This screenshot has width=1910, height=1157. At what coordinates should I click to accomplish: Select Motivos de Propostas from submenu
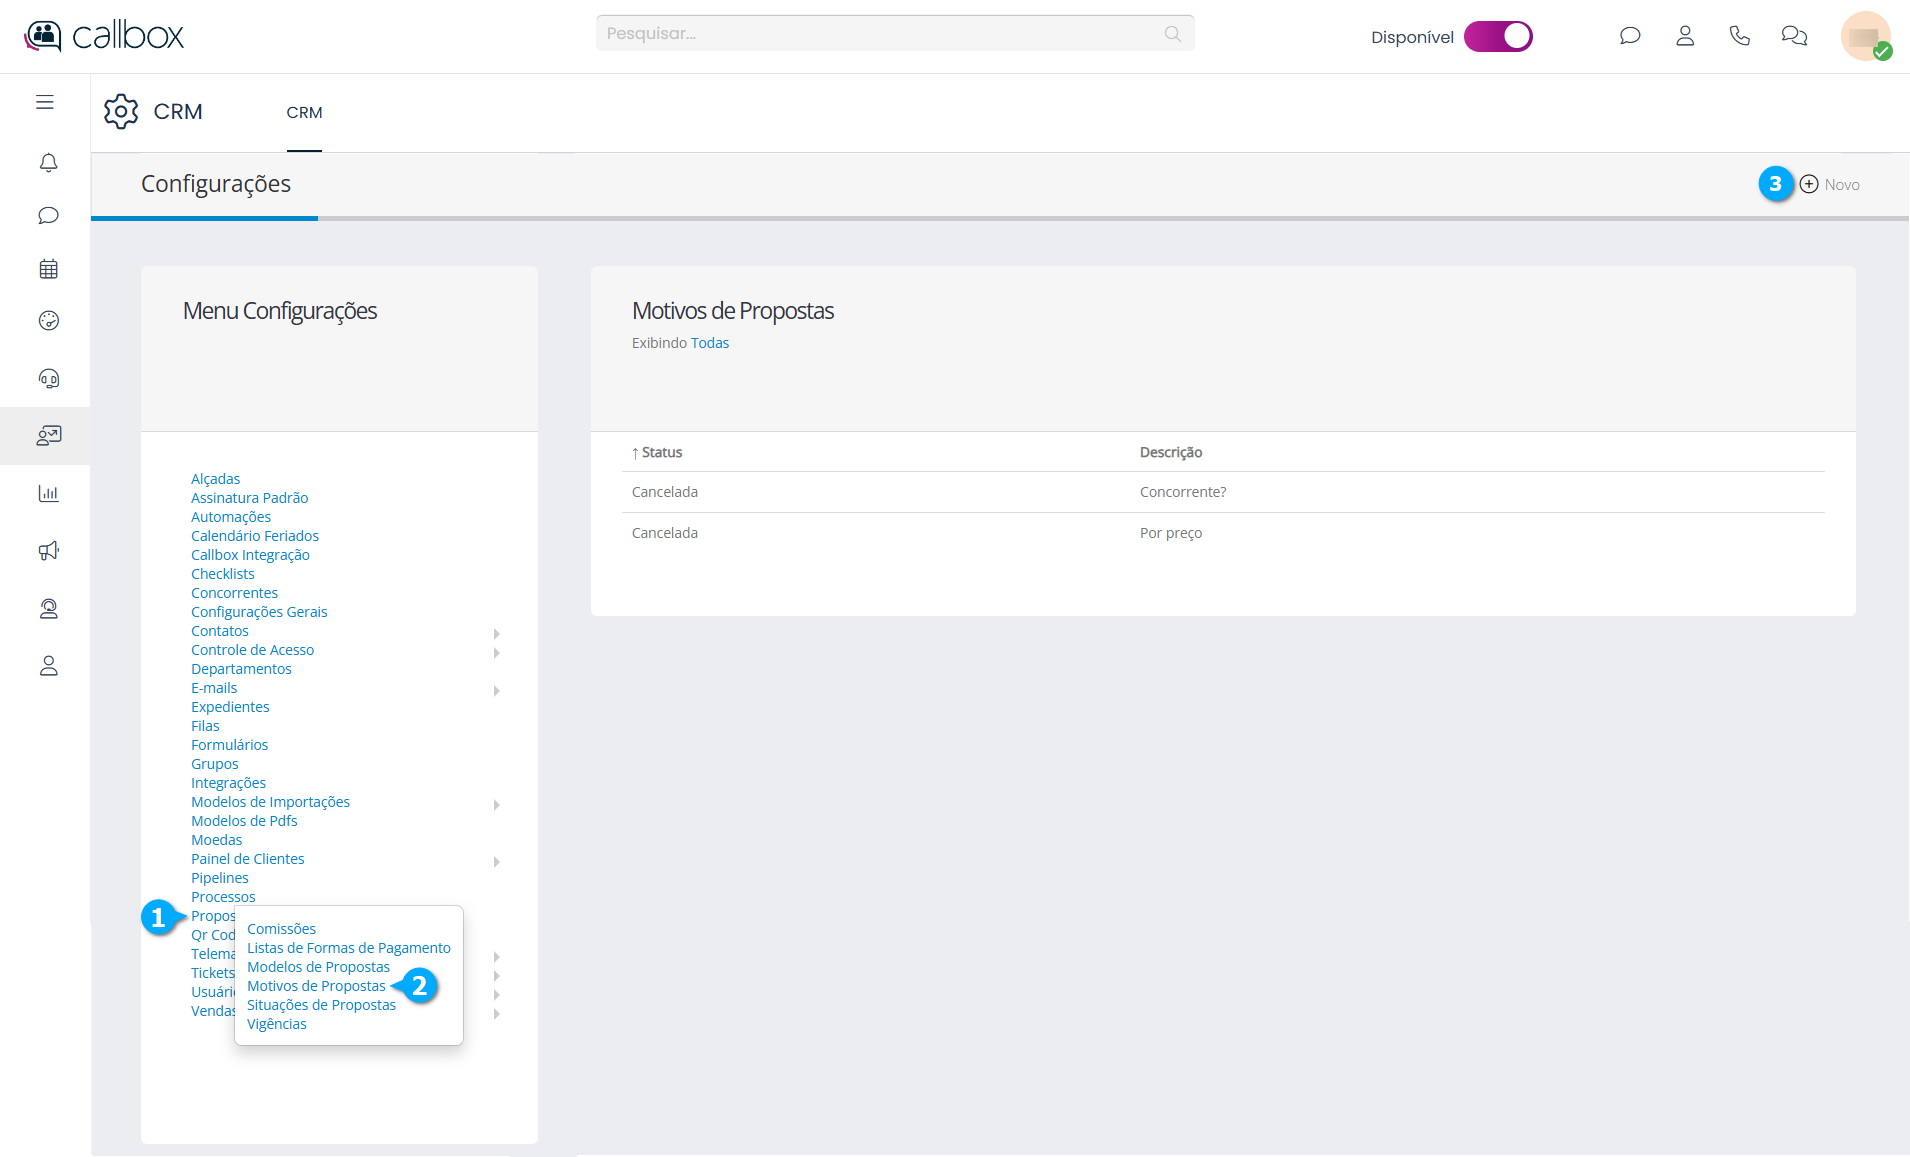pos(316,986)
